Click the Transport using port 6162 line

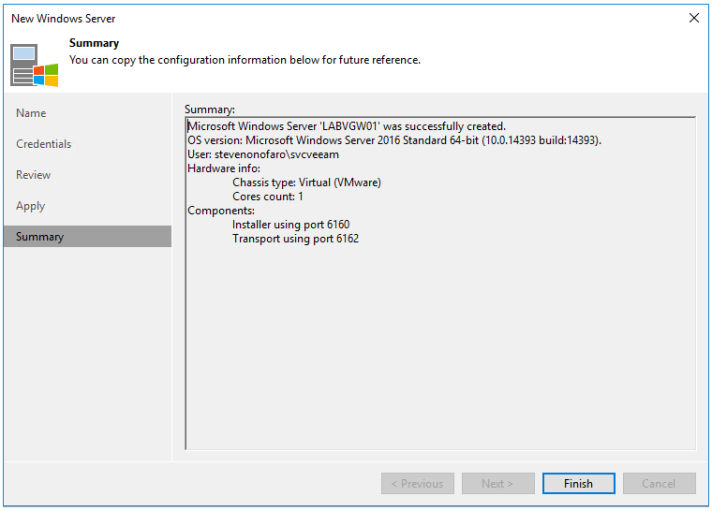pyautogui.click(x=295, y=239)
